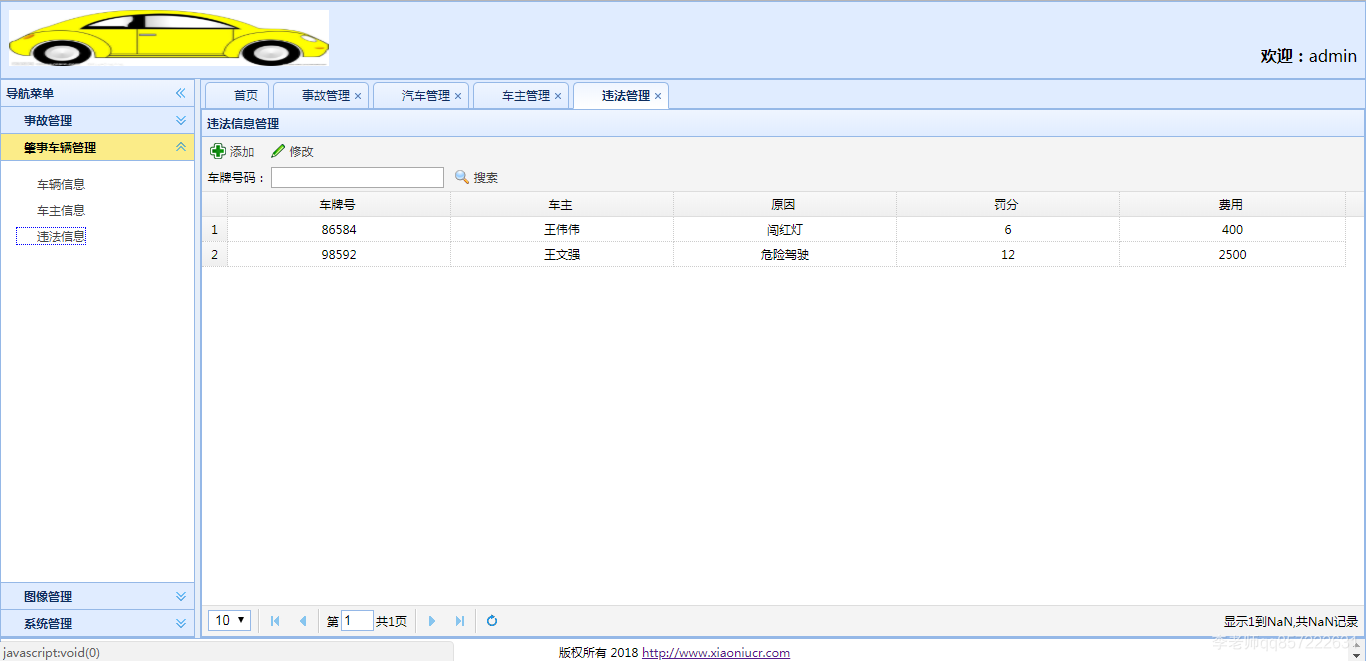
Task: Open the www.xiaoniucr.com footer link
Action: [716, 653]
